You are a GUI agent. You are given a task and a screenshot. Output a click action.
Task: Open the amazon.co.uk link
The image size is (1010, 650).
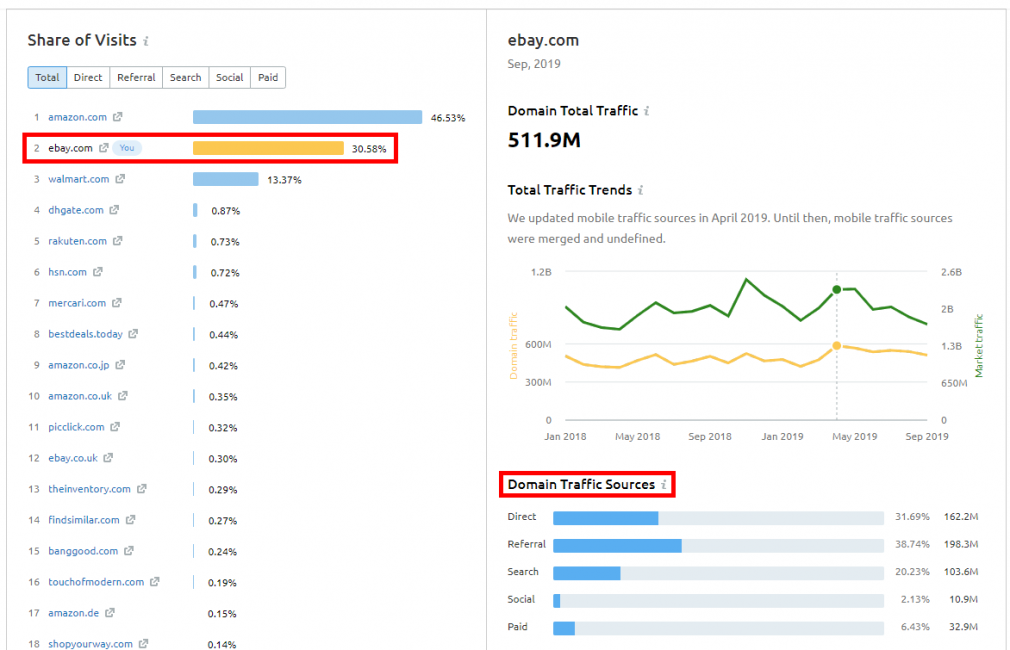click(80, 396)
